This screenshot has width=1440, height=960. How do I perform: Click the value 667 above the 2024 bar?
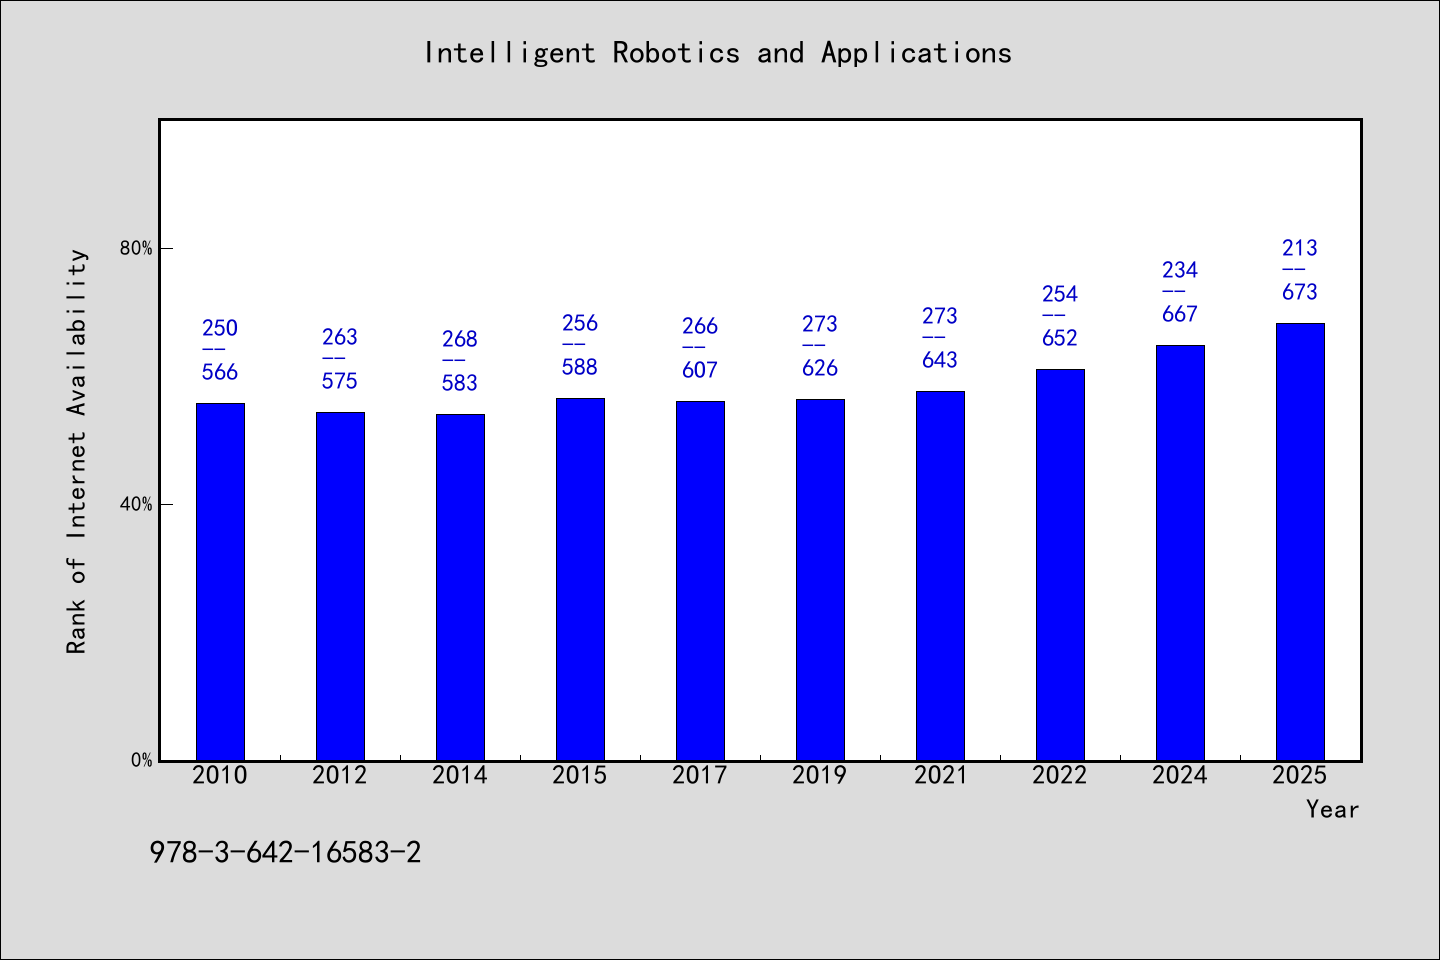coord(1180,314)
